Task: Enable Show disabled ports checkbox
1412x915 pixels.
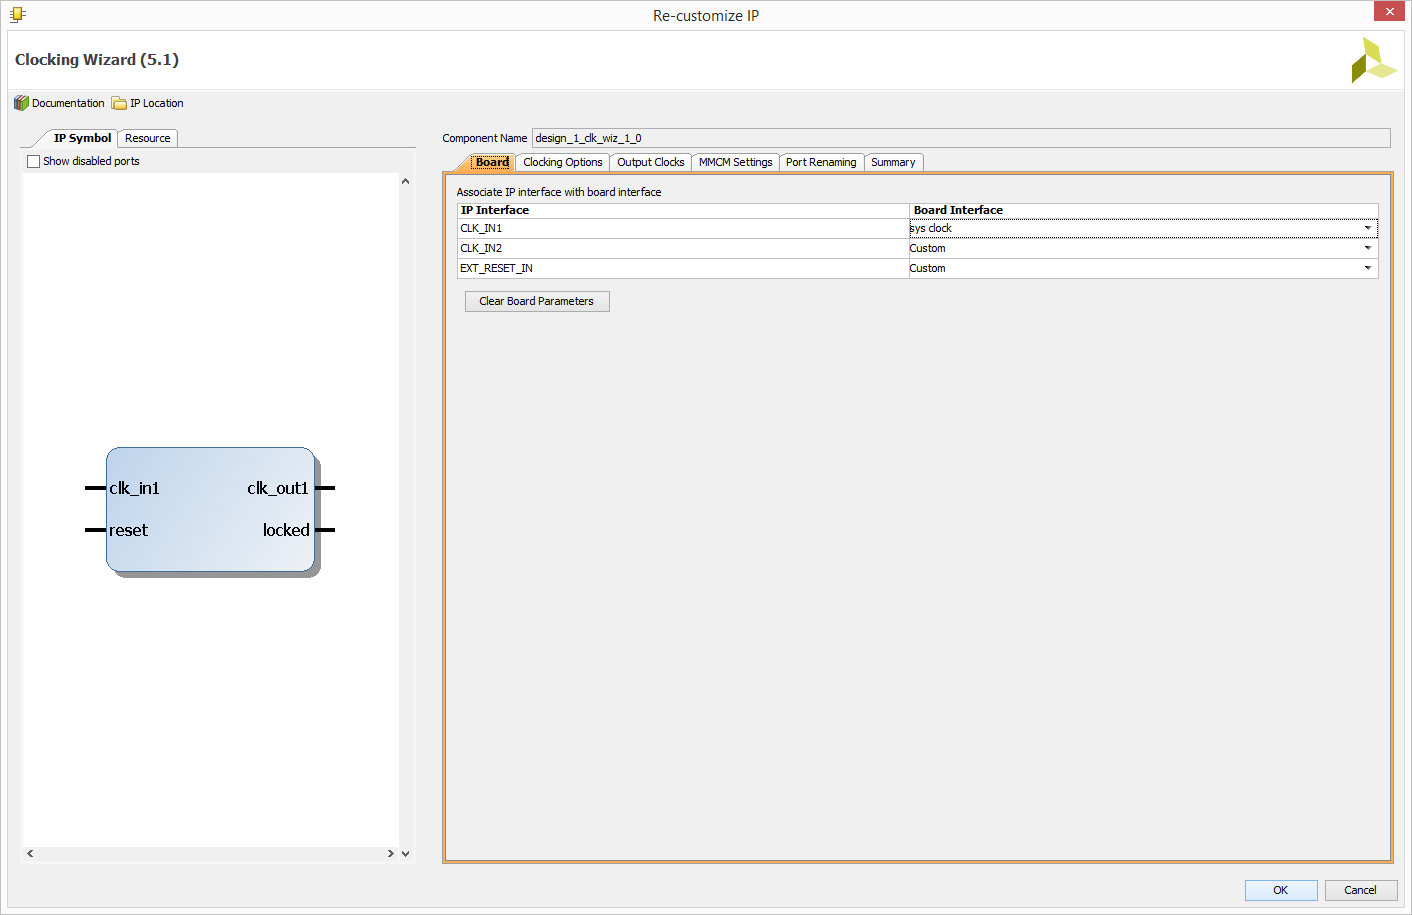Action: click(x=34, y=161)
